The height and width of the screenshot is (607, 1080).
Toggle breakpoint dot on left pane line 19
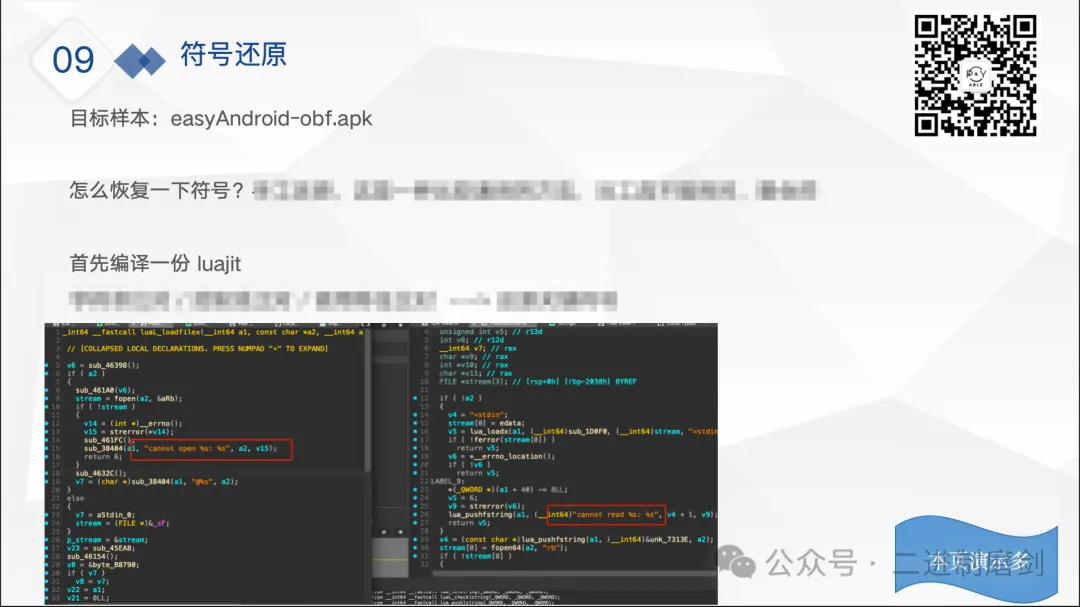pos(50,481)
